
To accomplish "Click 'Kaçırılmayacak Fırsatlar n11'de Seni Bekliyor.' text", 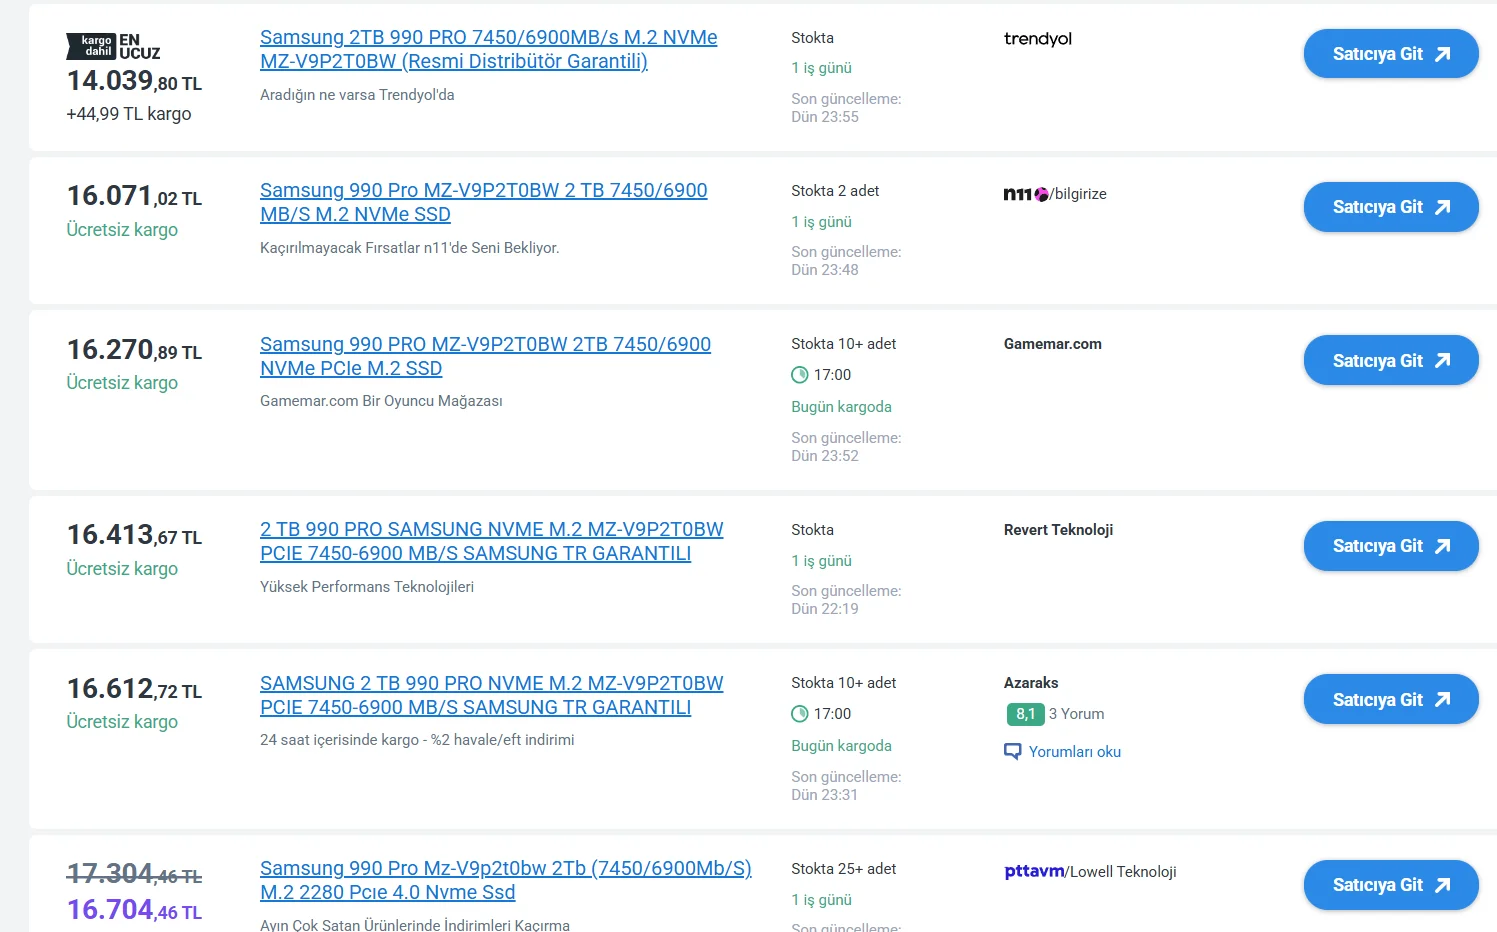I will [409, 248].
